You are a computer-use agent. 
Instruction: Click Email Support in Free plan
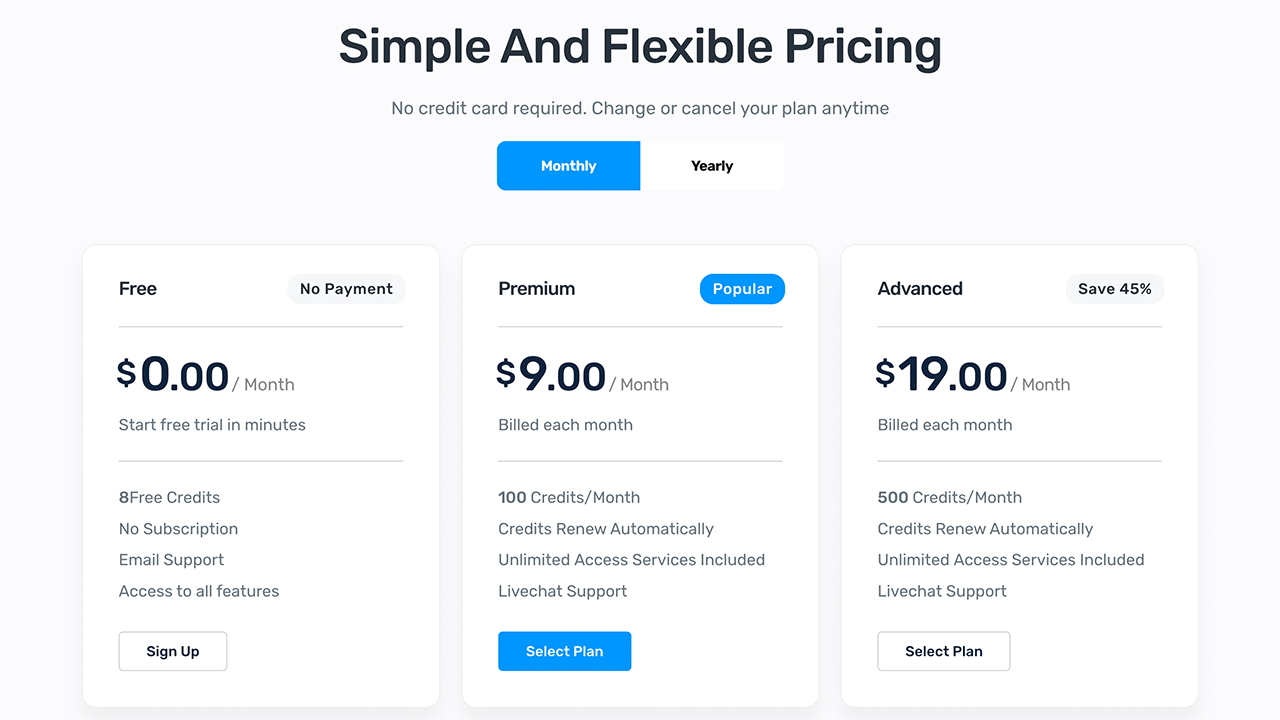click(171, 560)
